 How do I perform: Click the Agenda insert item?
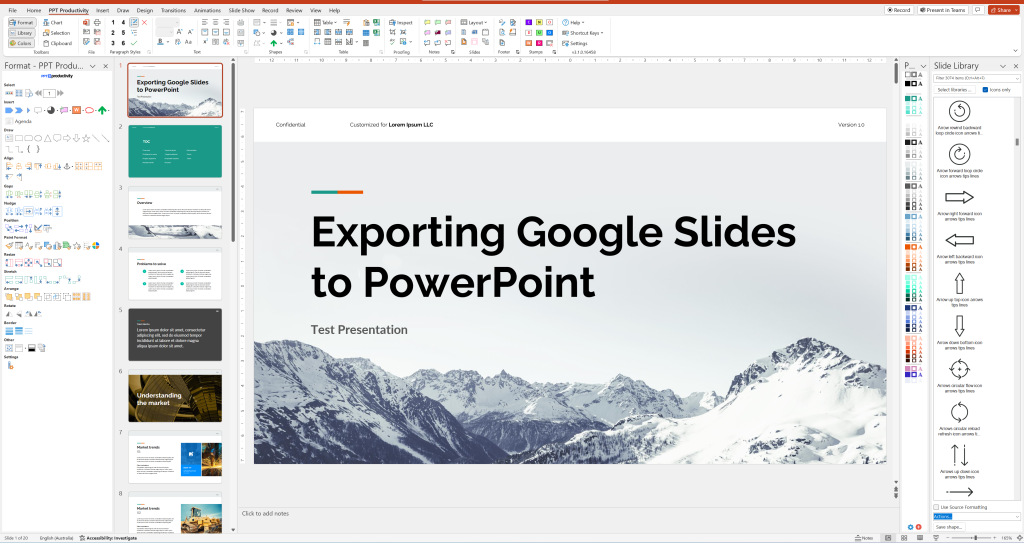[18, 121]
